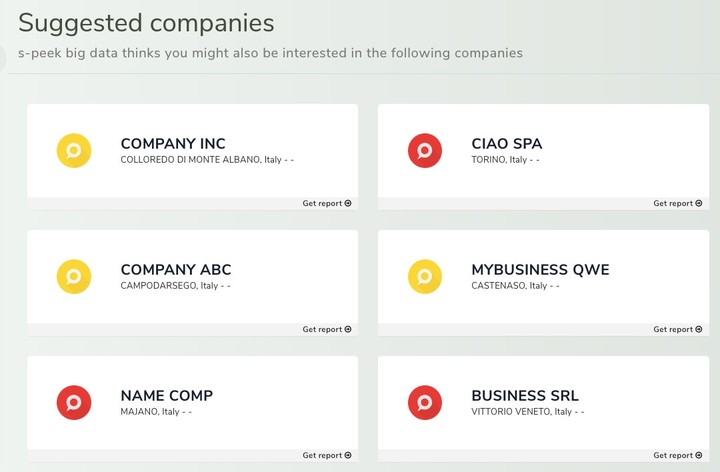Viewport: 720px width, 472px height.
Task: Get report for CIAO SPA
Action: tap(678, 203)
